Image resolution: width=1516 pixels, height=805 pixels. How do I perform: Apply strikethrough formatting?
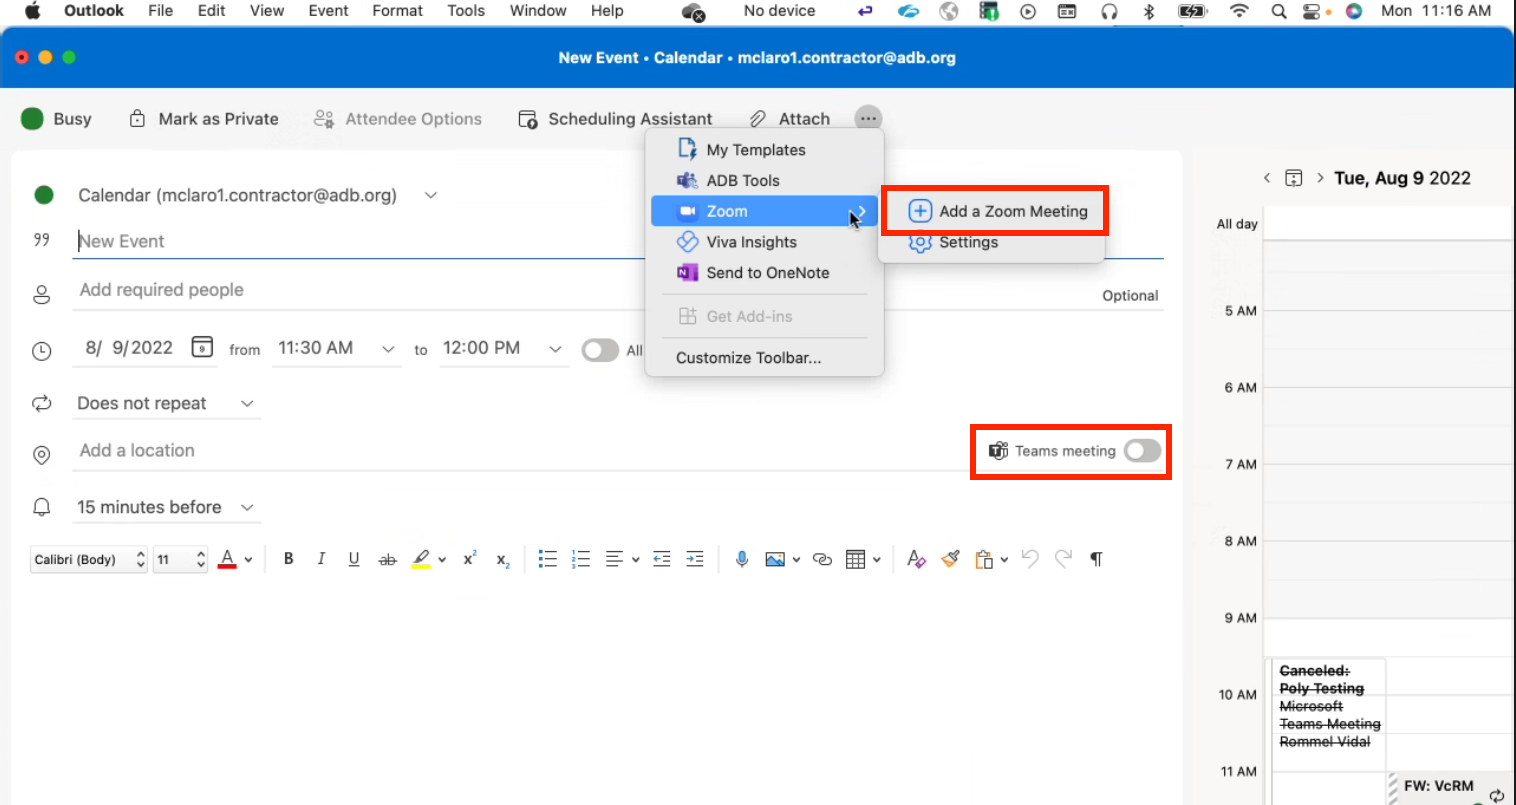point(388,559)
